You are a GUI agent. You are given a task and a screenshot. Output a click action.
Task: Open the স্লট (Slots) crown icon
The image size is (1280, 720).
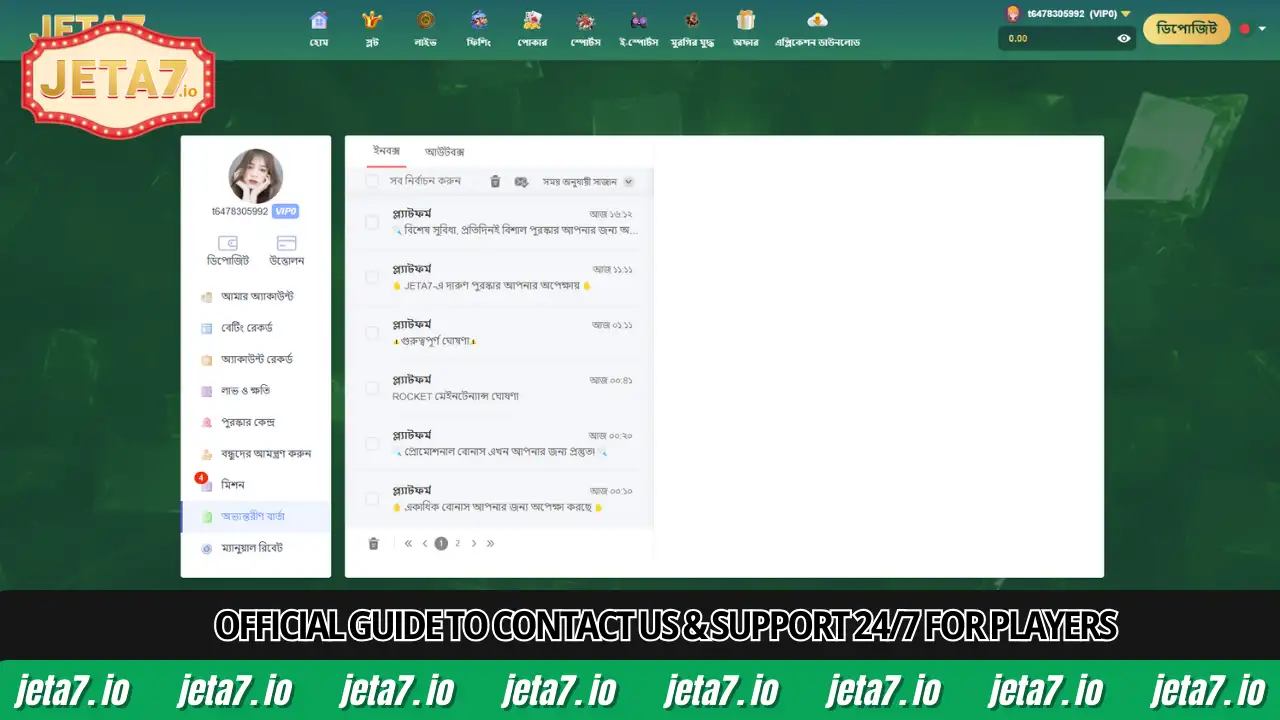pyautogui.click(x=372, y=20)
